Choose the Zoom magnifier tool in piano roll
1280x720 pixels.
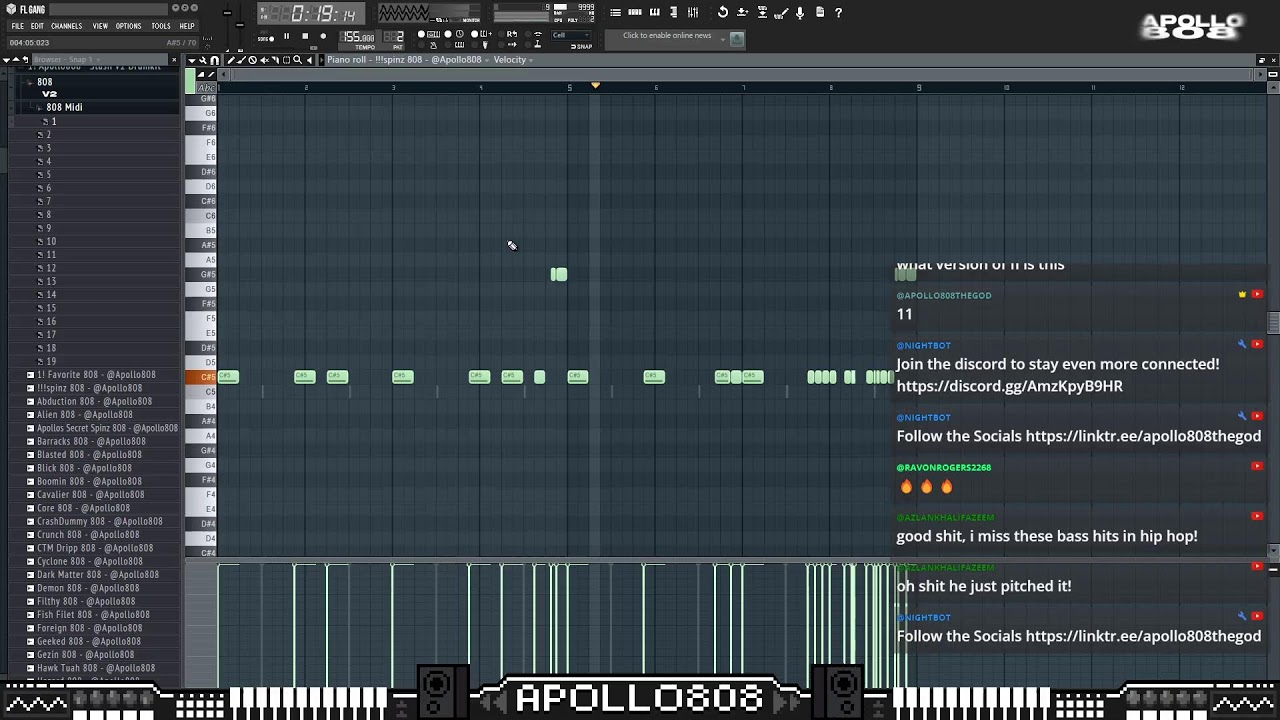click(x=298, y=60)
